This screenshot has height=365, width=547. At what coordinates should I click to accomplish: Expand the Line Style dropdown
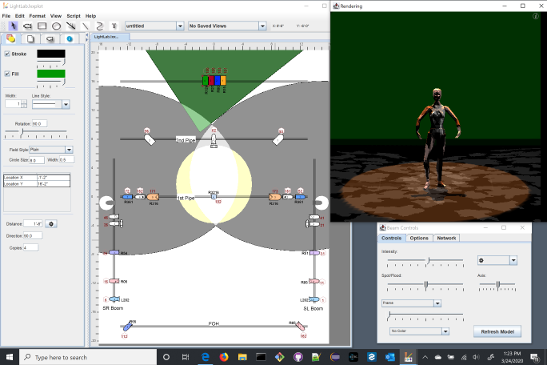click(x=66, y=104)
